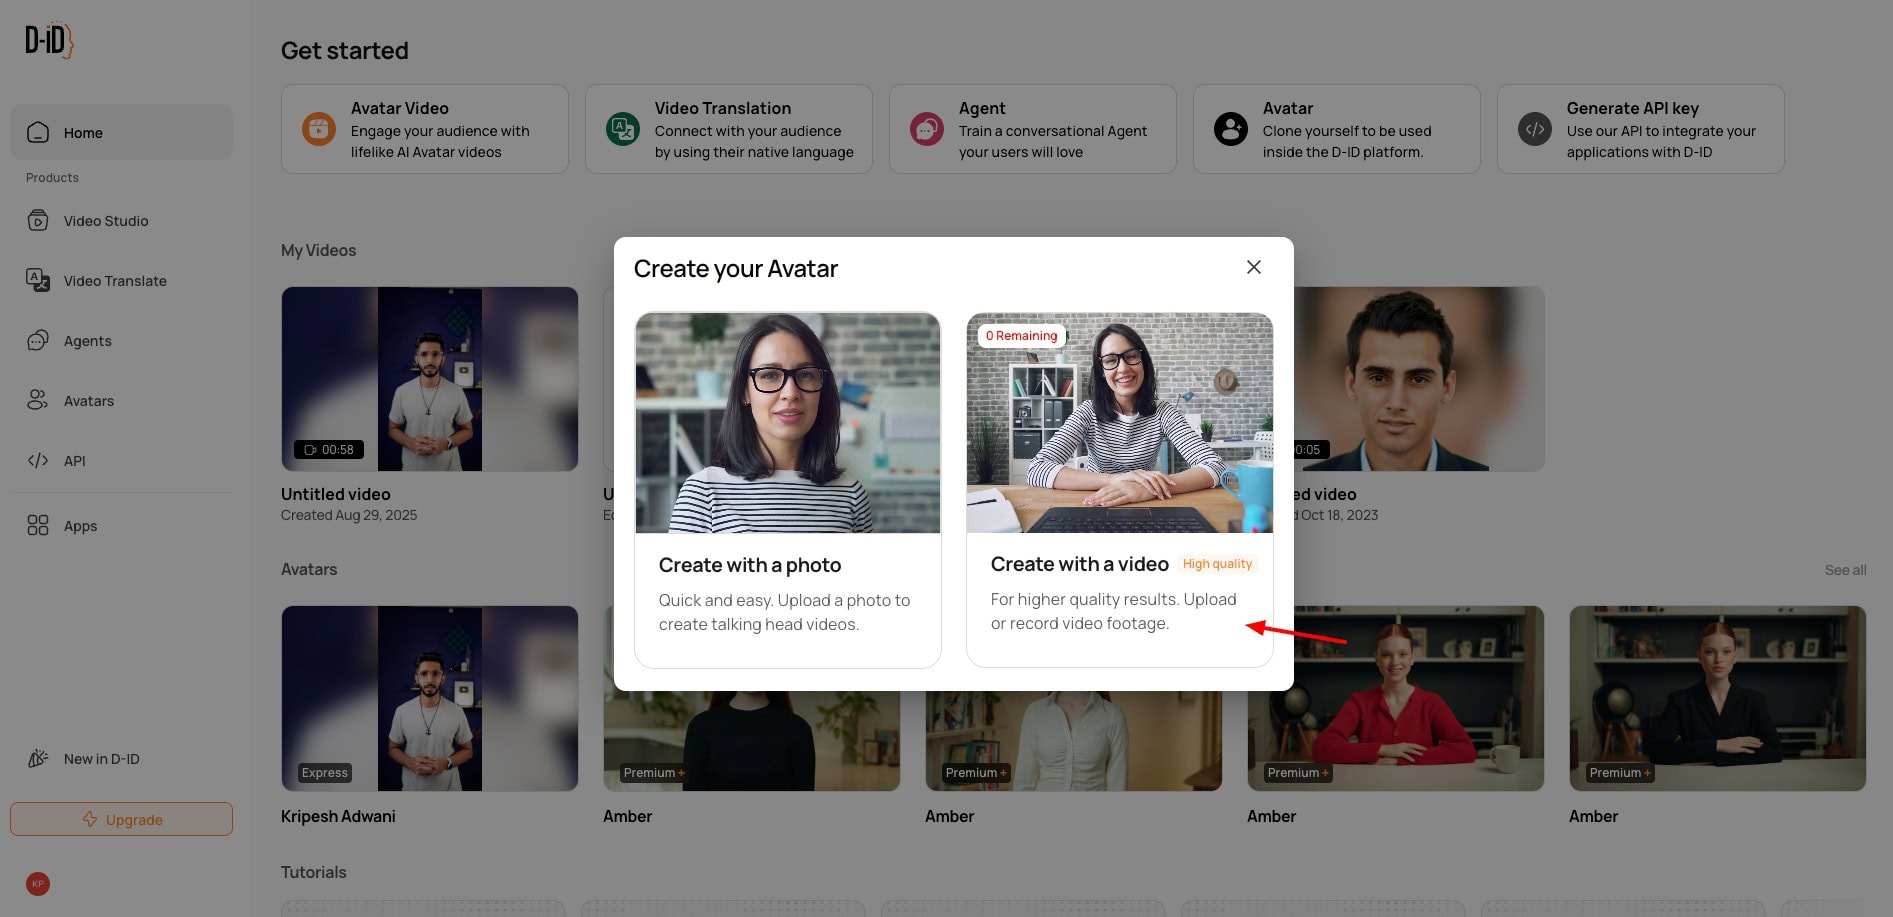Click the "Products" sidebar label
Viewport: 1893px width, 917px height.
click(x=52, y=177)
